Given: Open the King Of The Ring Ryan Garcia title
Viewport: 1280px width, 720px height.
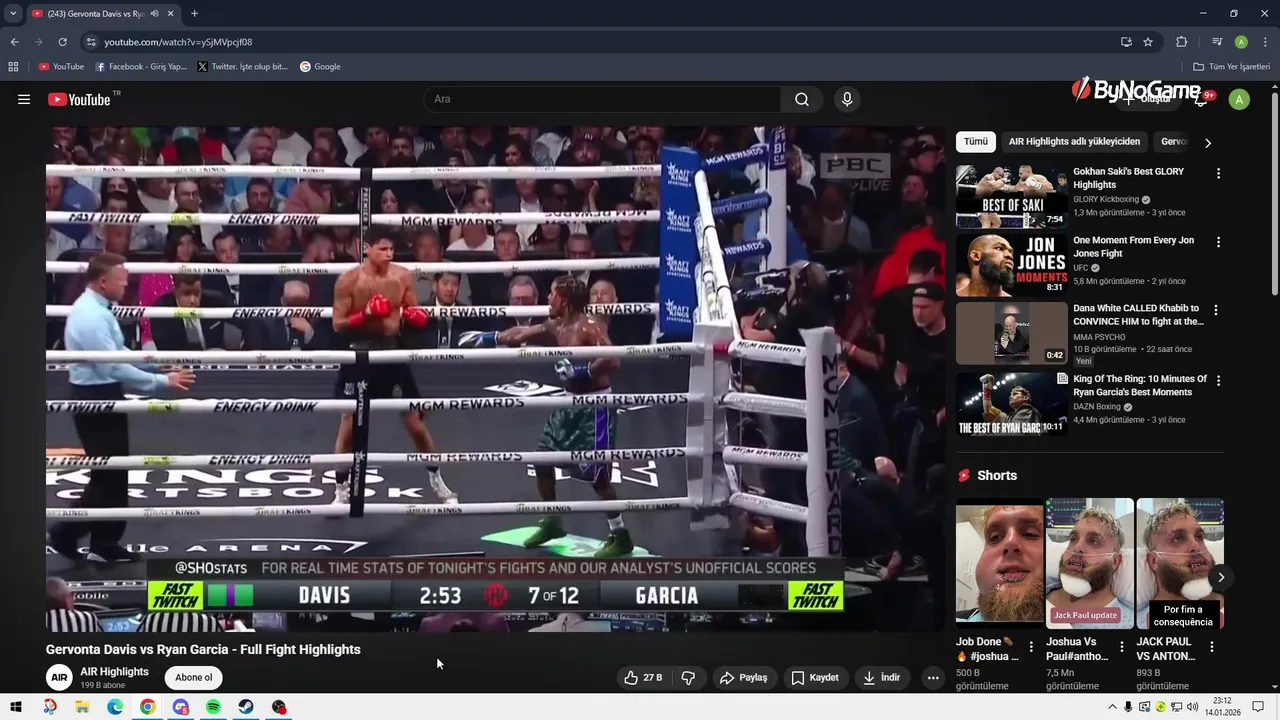Looking at the screenshot, I should pyautogui.click(x=1139, y=386).
